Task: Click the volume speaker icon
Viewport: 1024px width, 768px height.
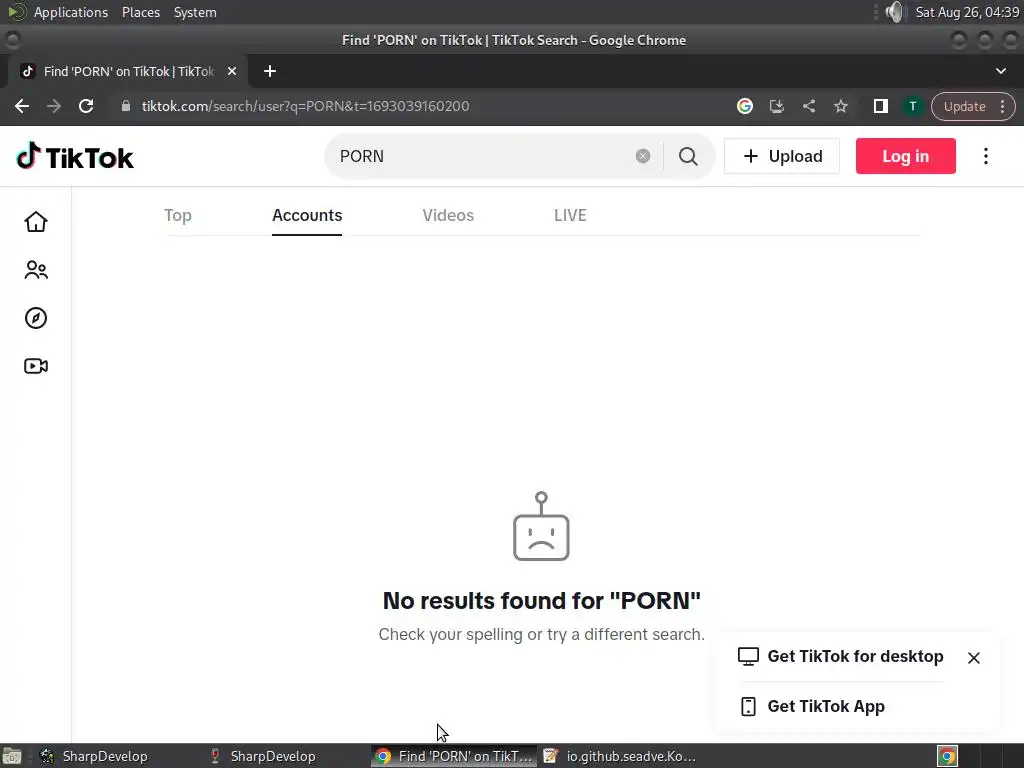Action: pos(895,12)
